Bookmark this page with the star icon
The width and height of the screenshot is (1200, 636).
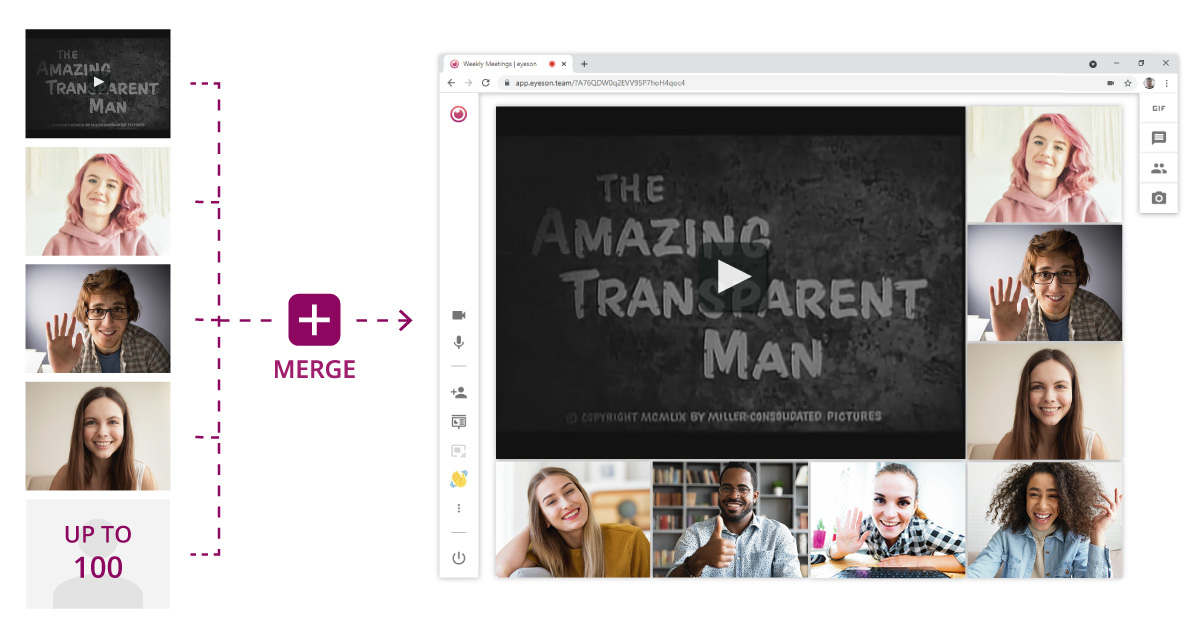point(1128,83)
